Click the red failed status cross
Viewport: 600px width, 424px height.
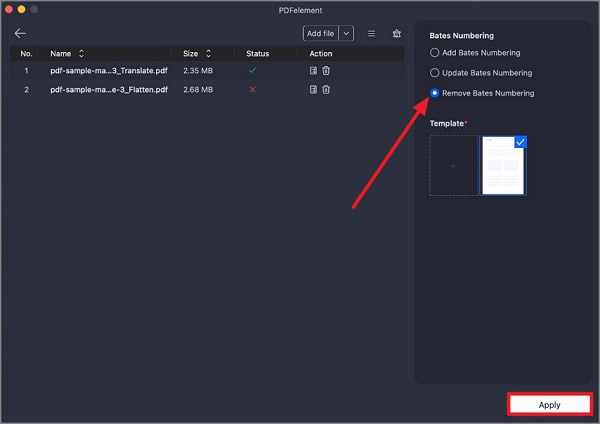(x=253, y=90)
